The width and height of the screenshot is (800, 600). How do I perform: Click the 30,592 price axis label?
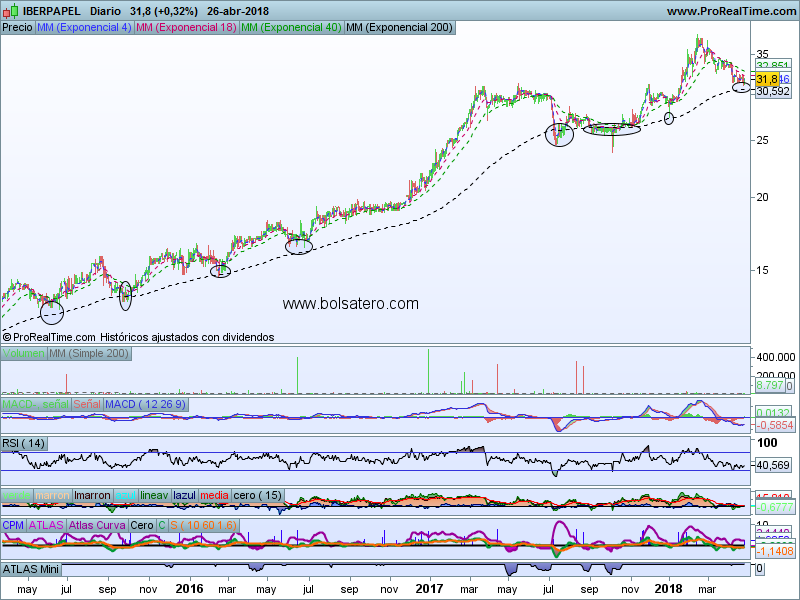[772, 91]
